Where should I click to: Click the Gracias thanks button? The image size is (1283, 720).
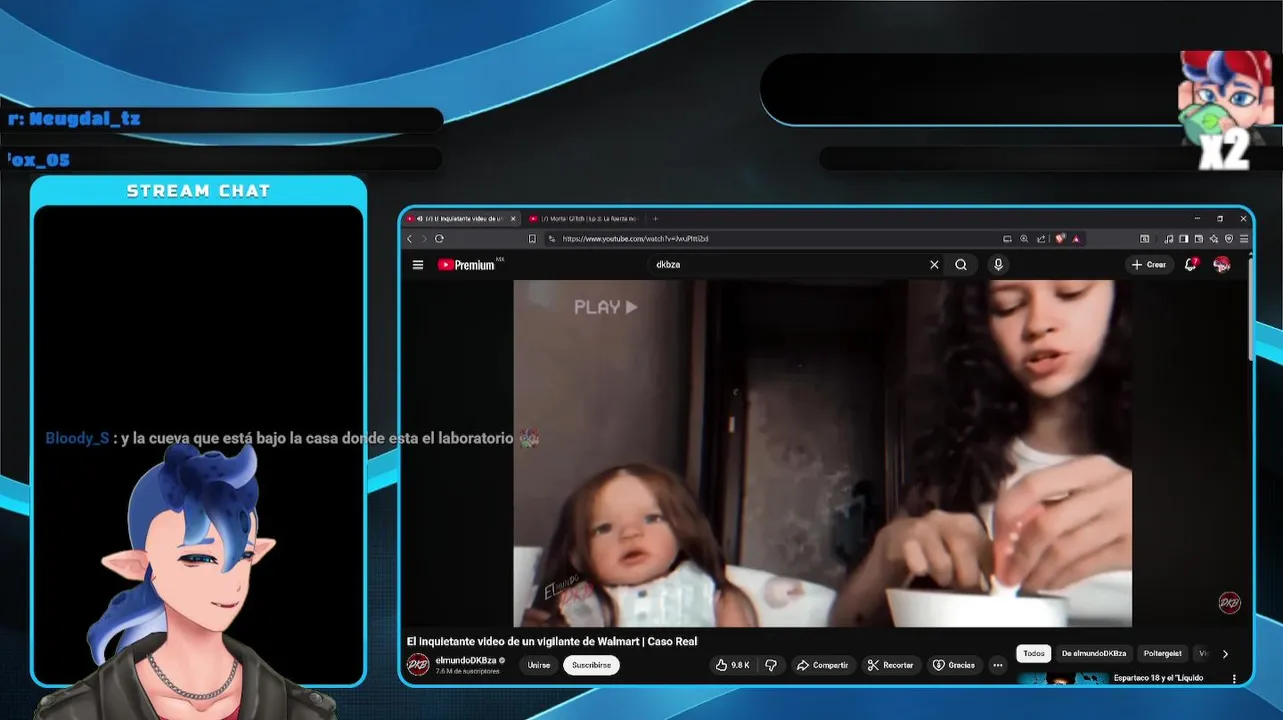pos(954,665)
